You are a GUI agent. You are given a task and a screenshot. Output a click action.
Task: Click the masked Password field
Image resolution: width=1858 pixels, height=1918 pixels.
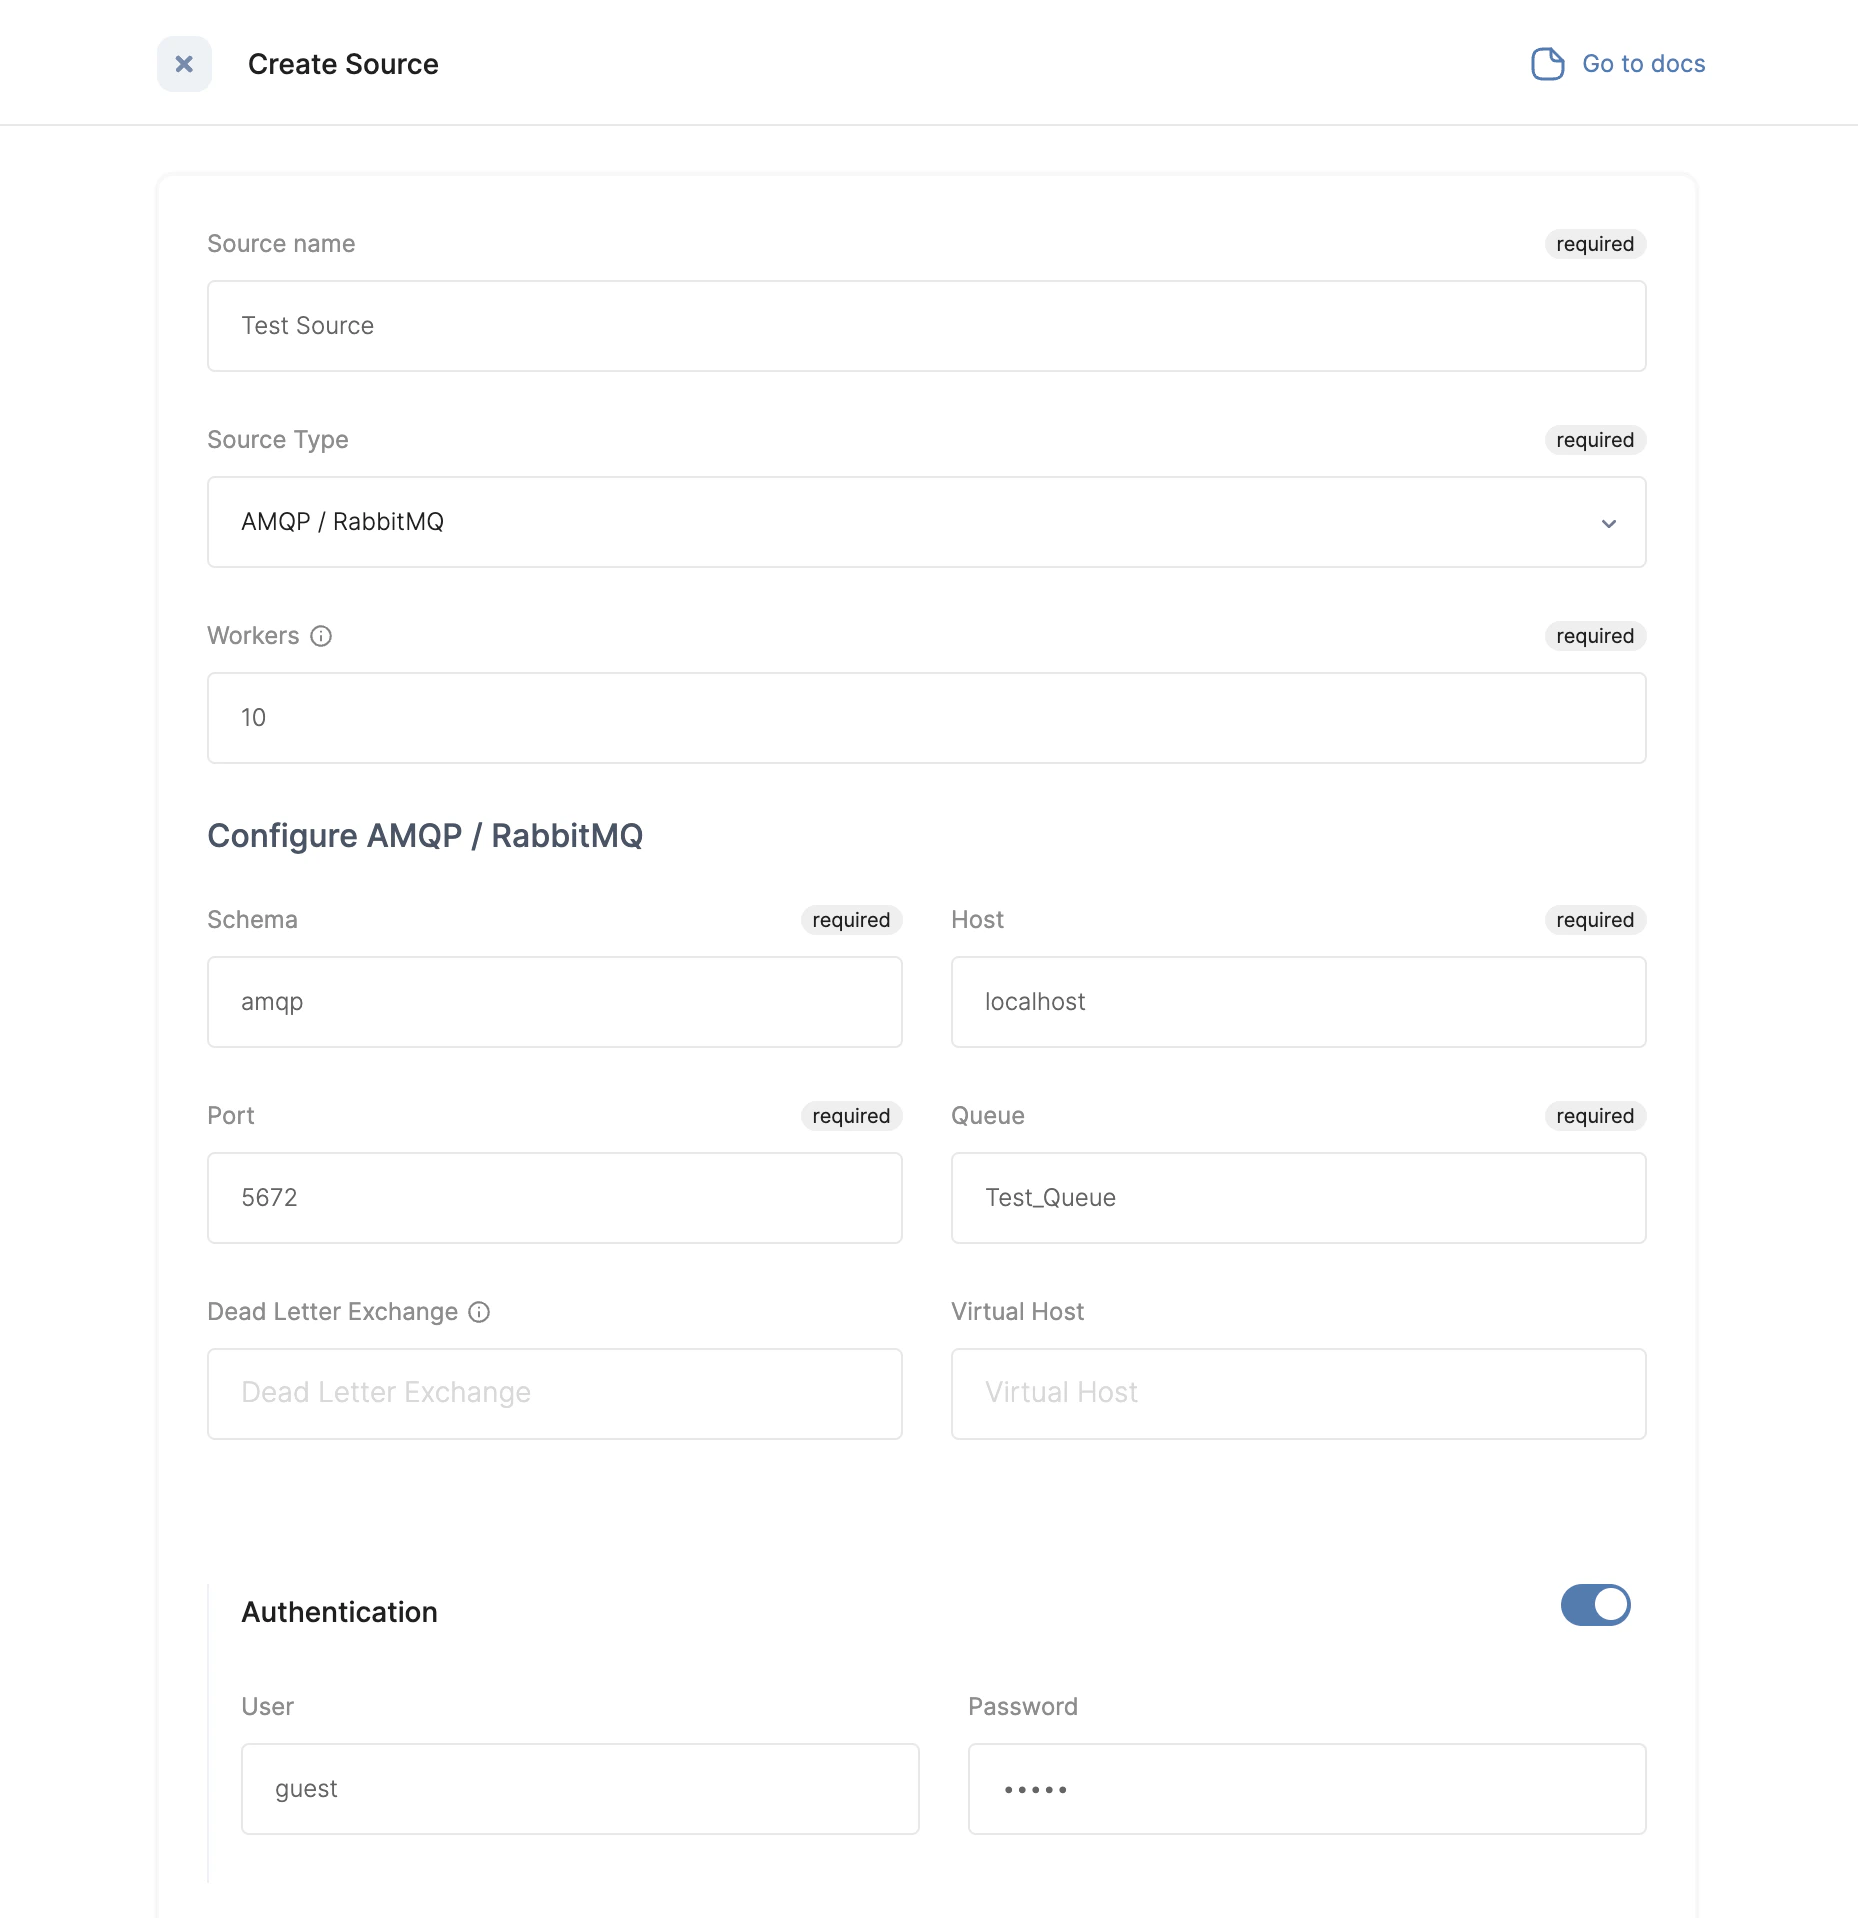pos(1306,1788)
